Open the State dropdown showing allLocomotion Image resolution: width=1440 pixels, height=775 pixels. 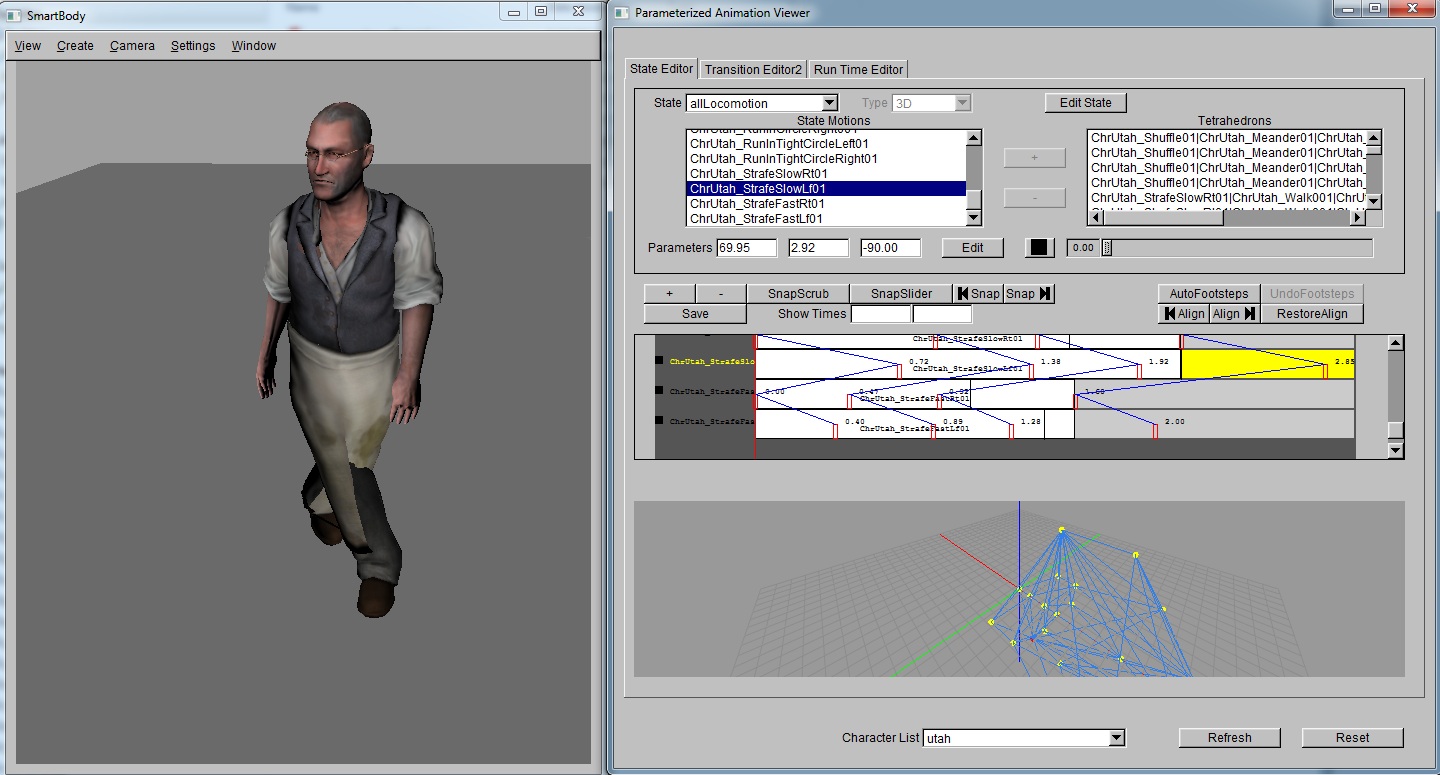pyautogui.click(x=762, y=103)
